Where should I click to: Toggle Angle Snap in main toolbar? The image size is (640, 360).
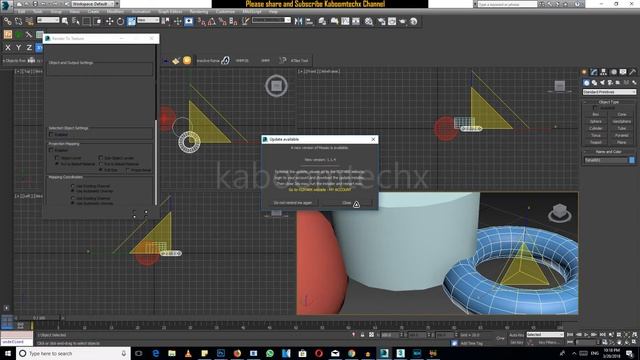212,22
